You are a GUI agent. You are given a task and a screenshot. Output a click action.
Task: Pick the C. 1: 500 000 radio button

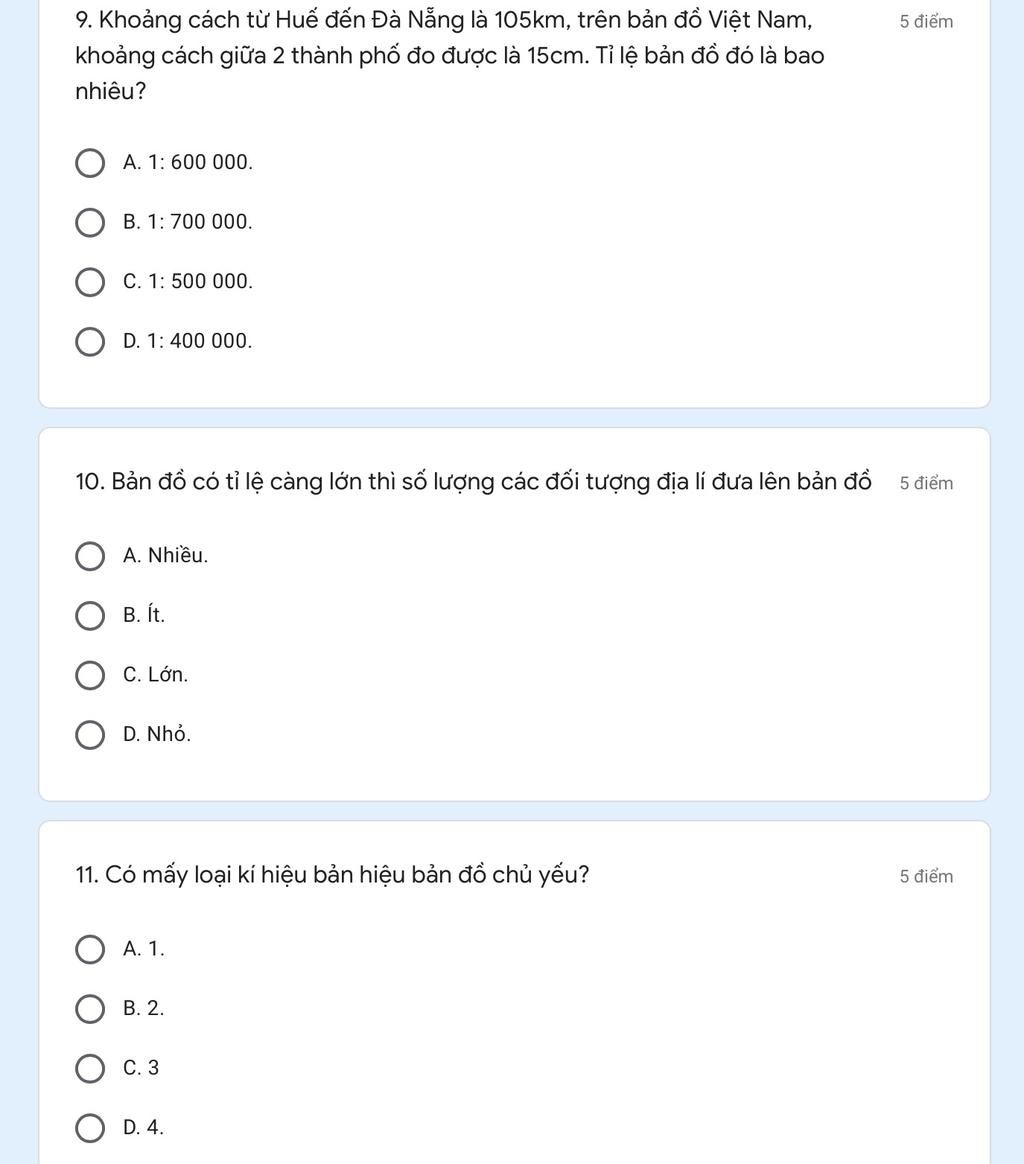[90, 283]
